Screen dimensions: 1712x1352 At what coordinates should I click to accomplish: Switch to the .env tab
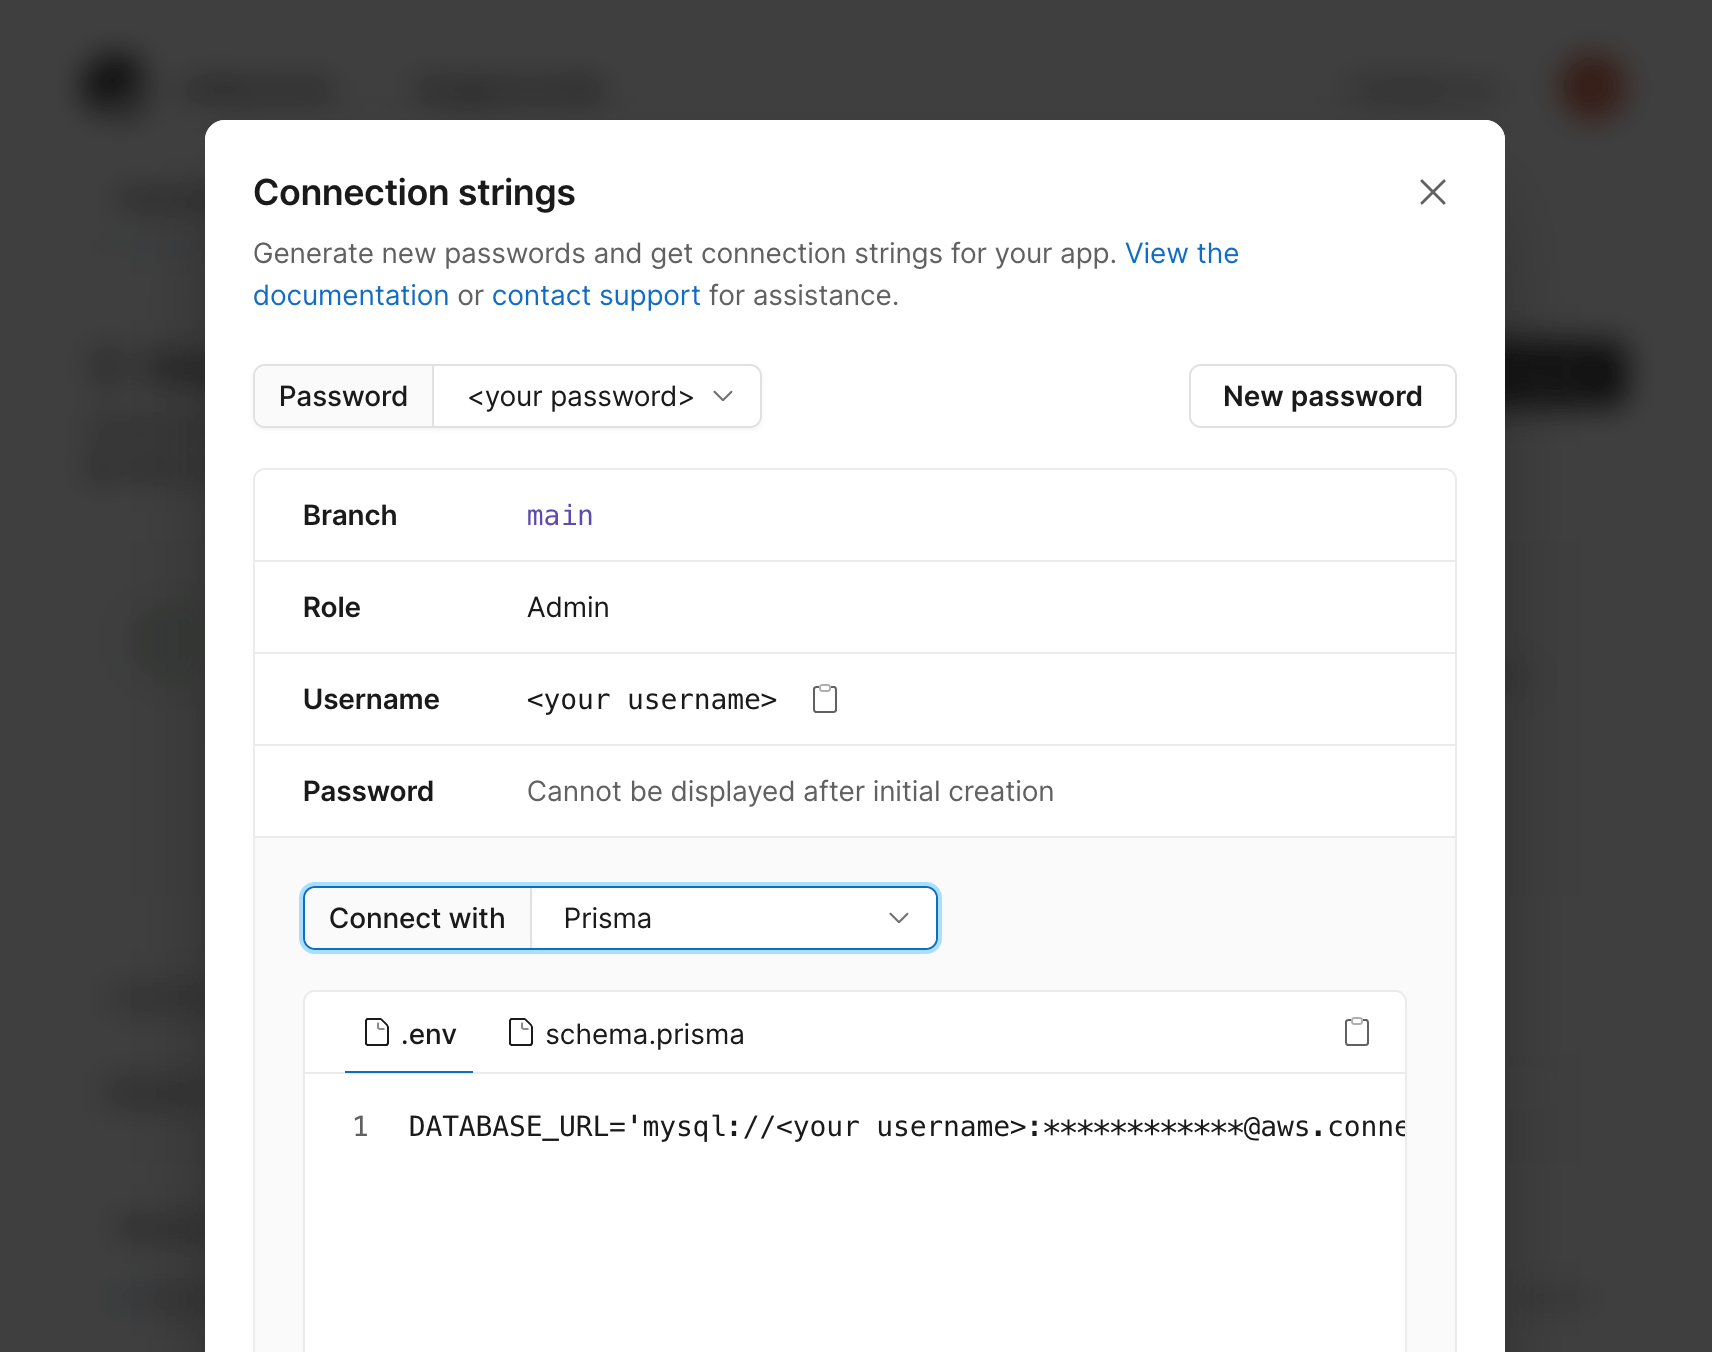[x=428, y=1033]
